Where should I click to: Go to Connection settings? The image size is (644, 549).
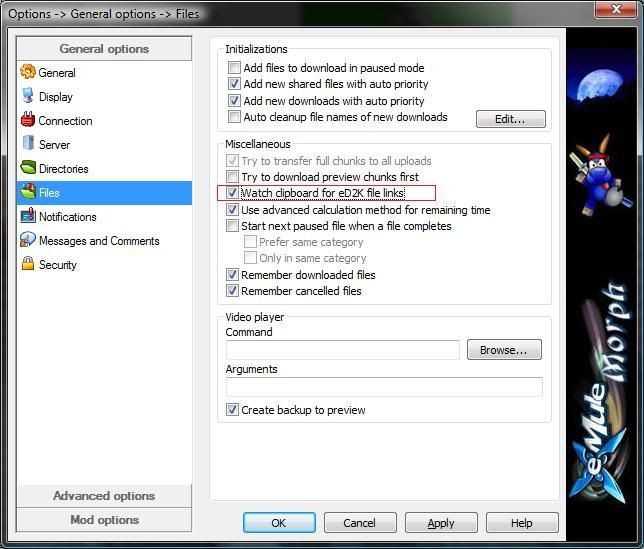coord(104,121)
